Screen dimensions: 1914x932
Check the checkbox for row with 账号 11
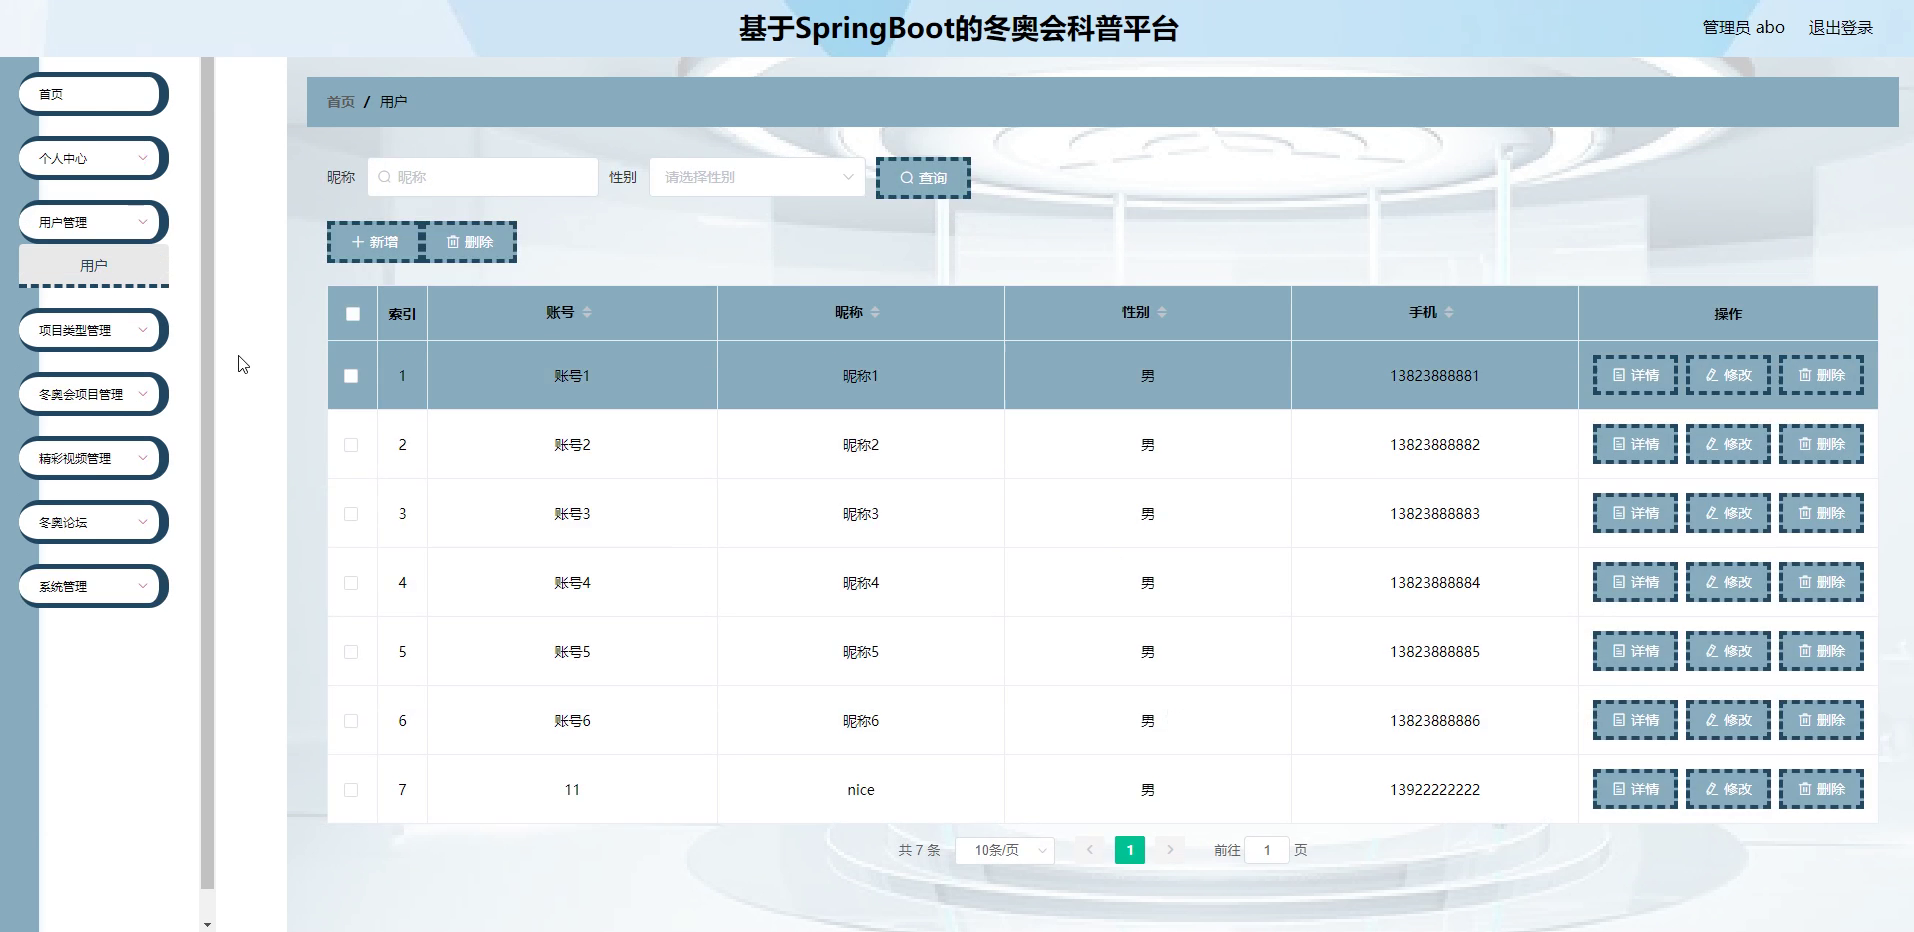pos(351,790)
